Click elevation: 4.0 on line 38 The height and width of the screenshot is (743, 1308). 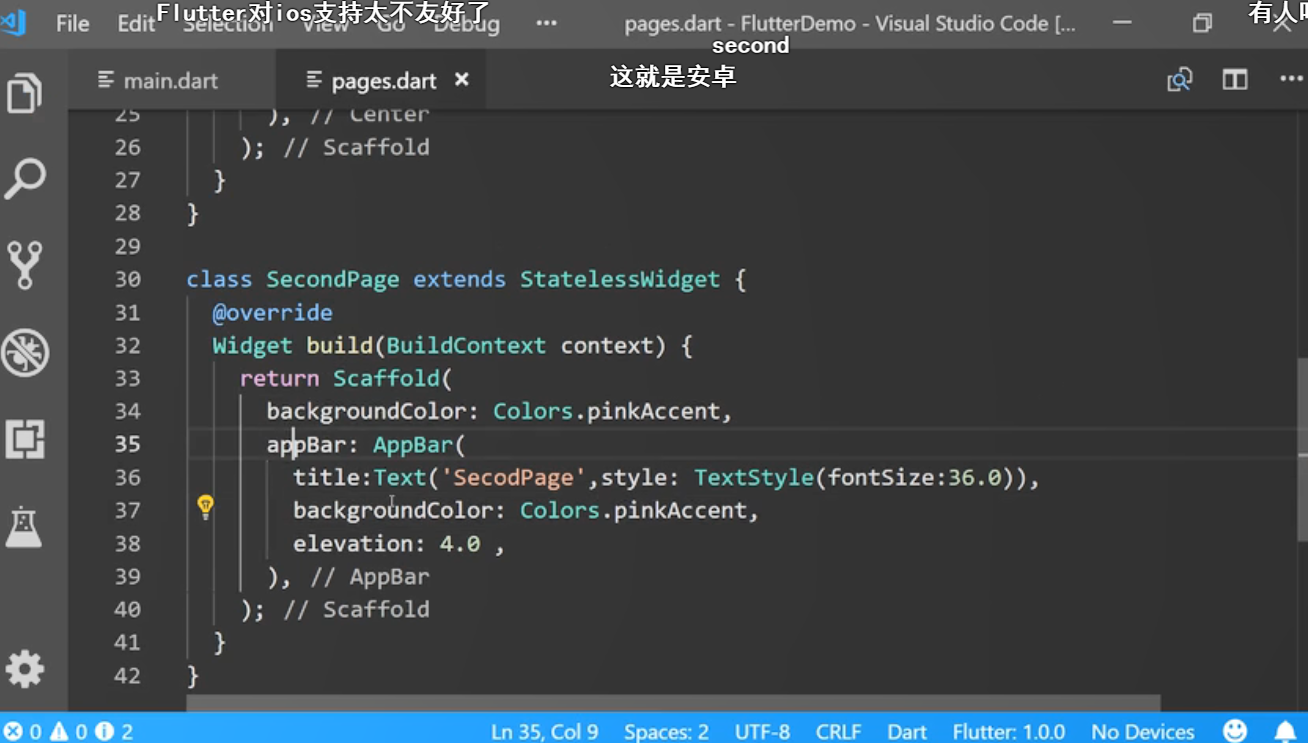tap(386, 543)
